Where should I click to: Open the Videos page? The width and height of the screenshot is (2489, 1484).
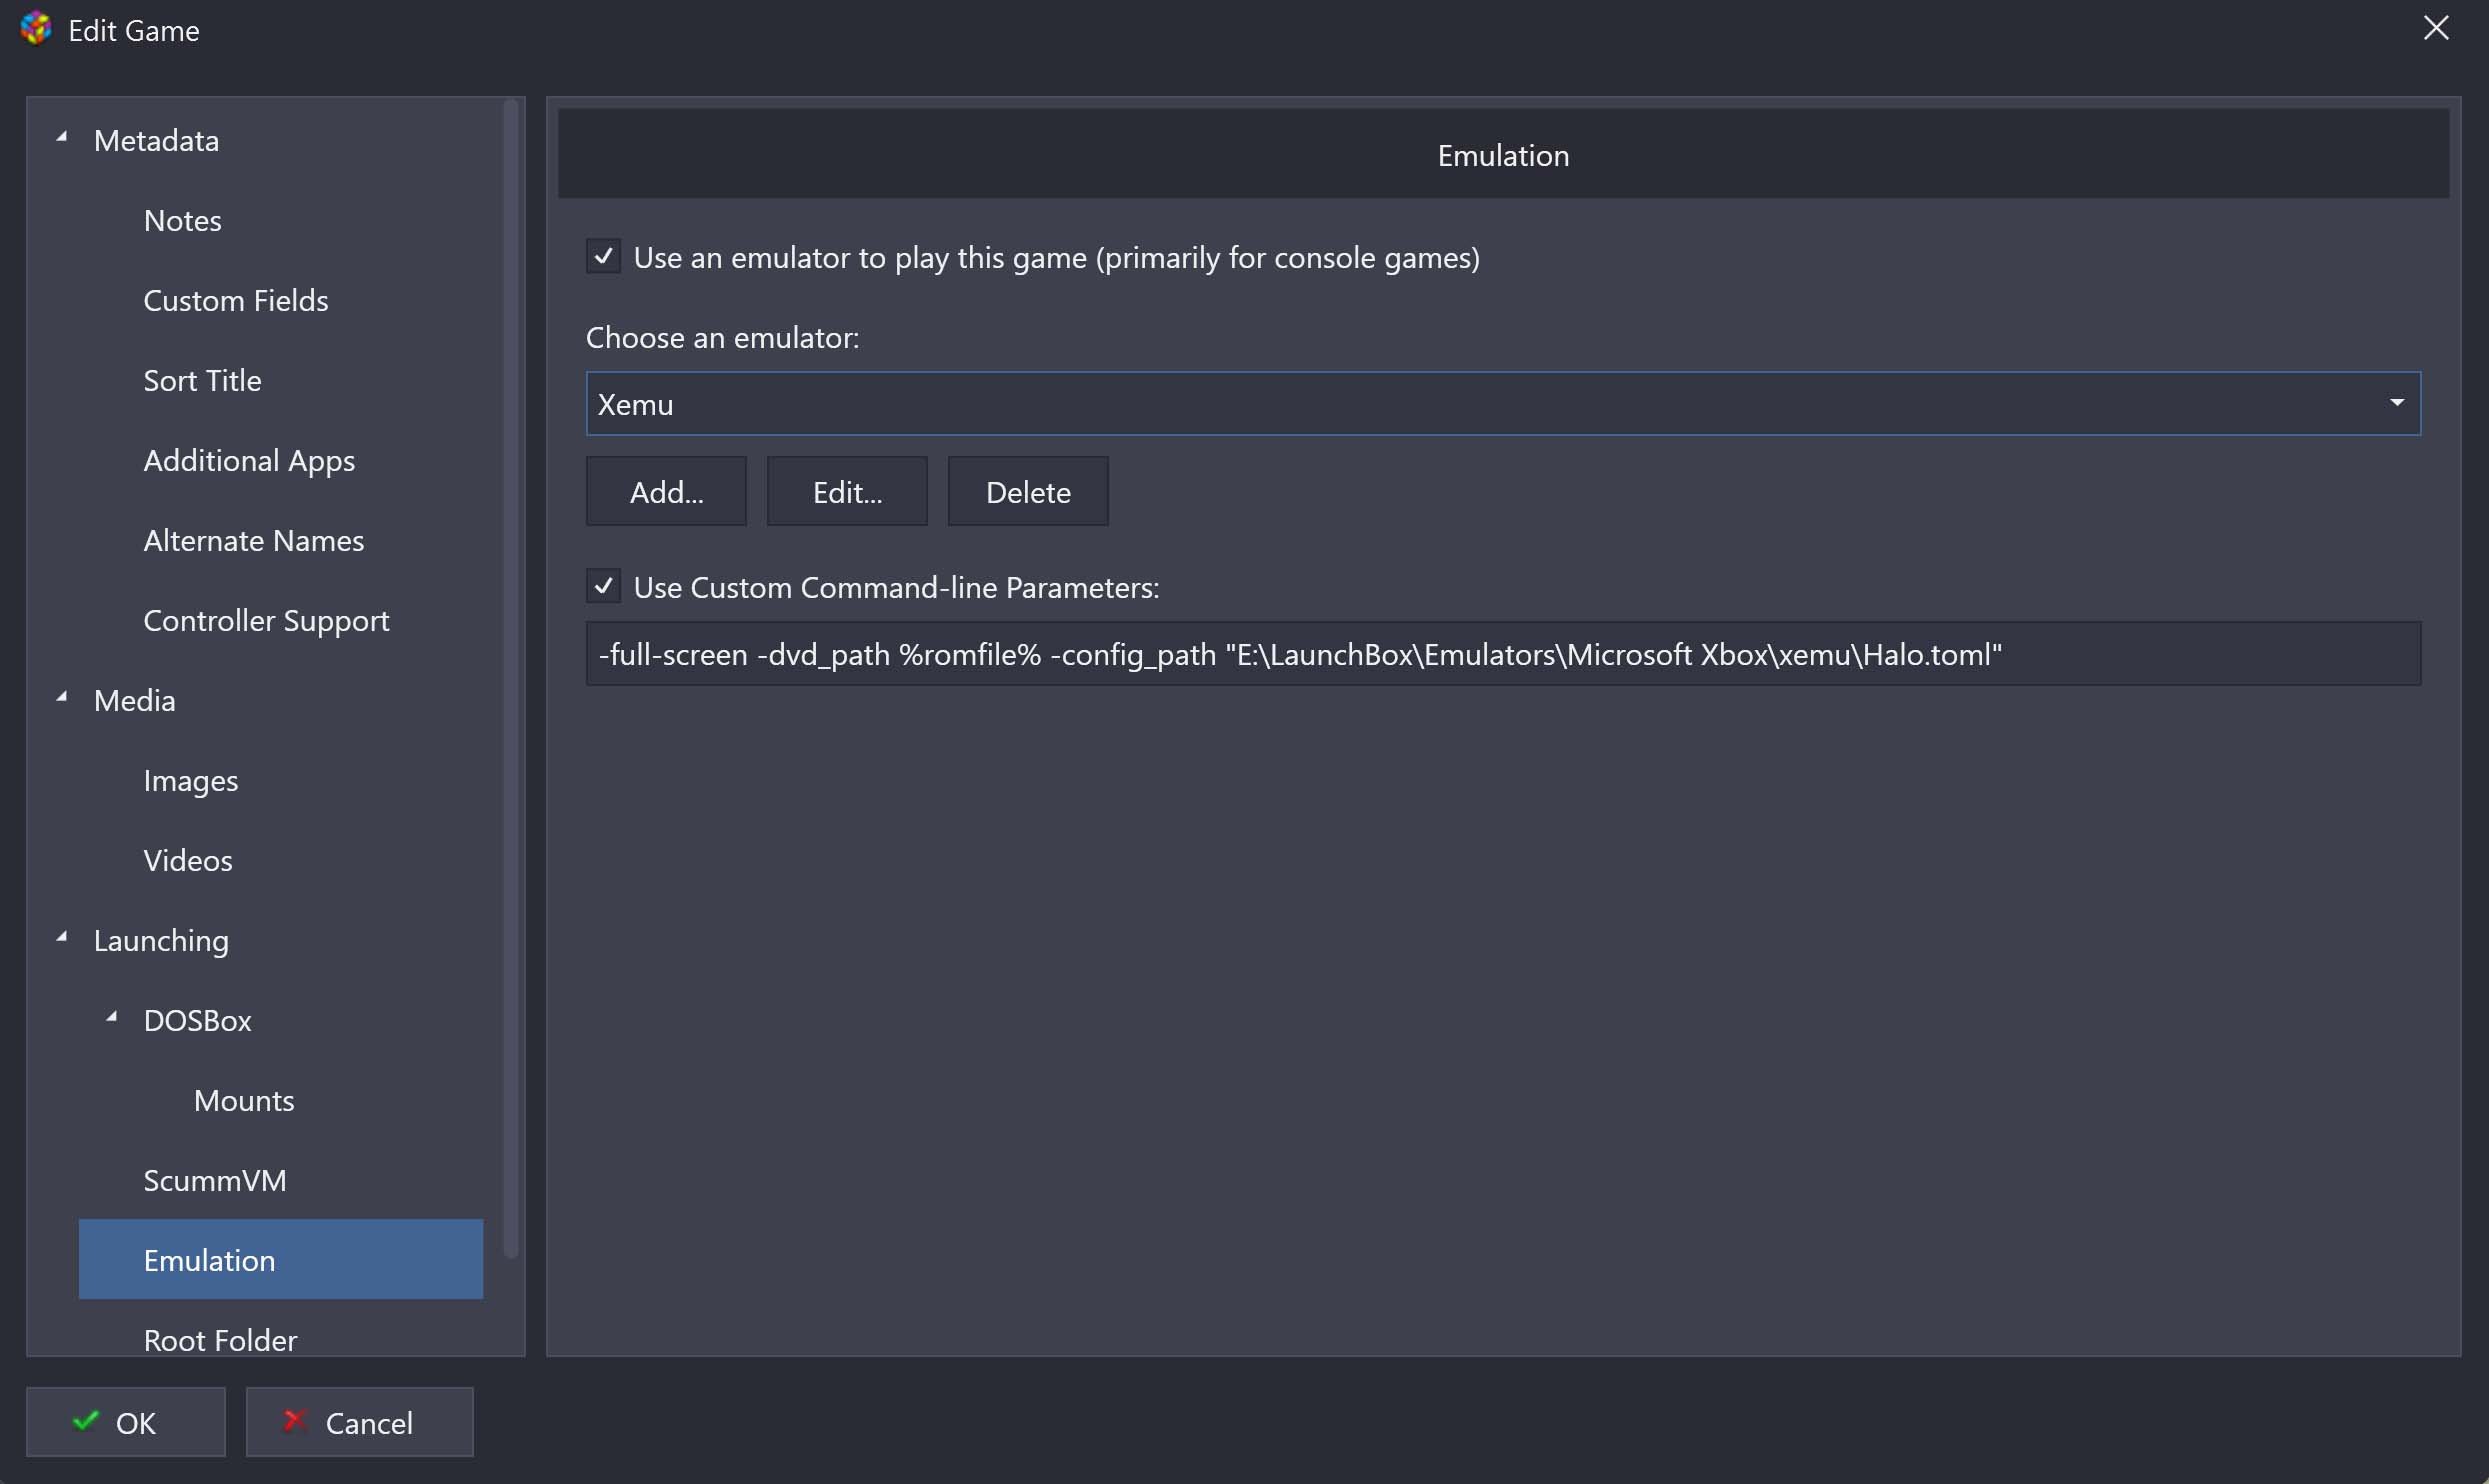click(x=188, y=861)
